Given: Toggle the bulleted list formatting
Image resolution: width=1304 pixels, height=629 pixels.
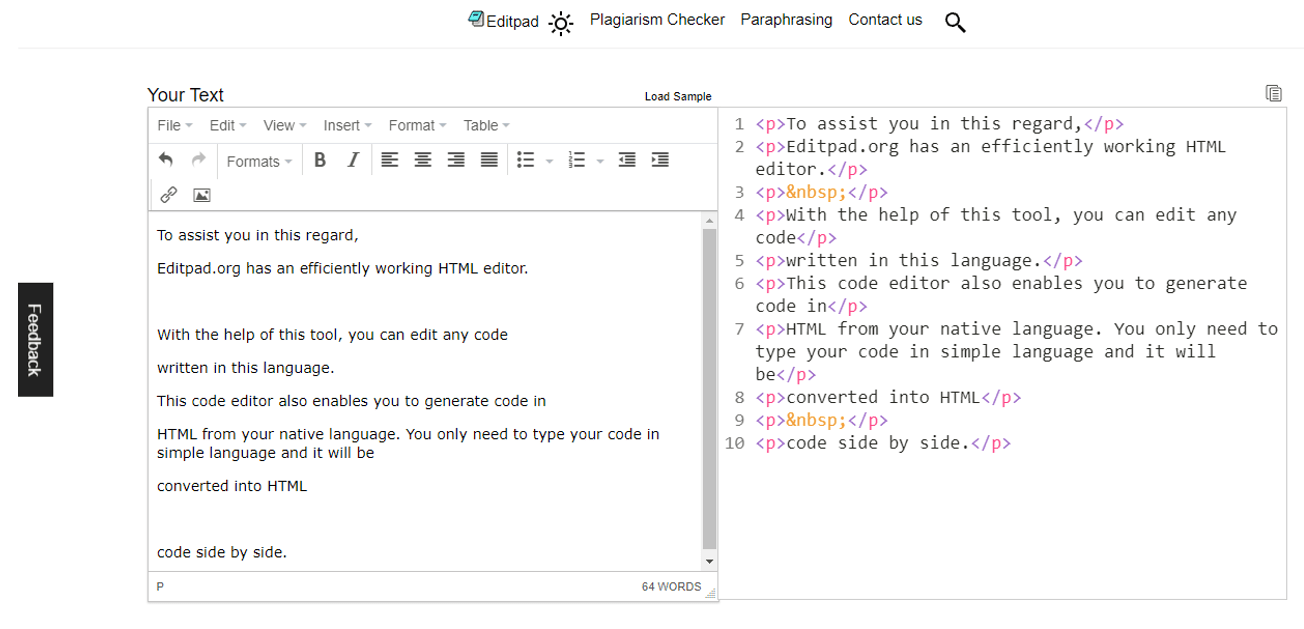Looking at the screenshot, I should (x=525, y=160).
